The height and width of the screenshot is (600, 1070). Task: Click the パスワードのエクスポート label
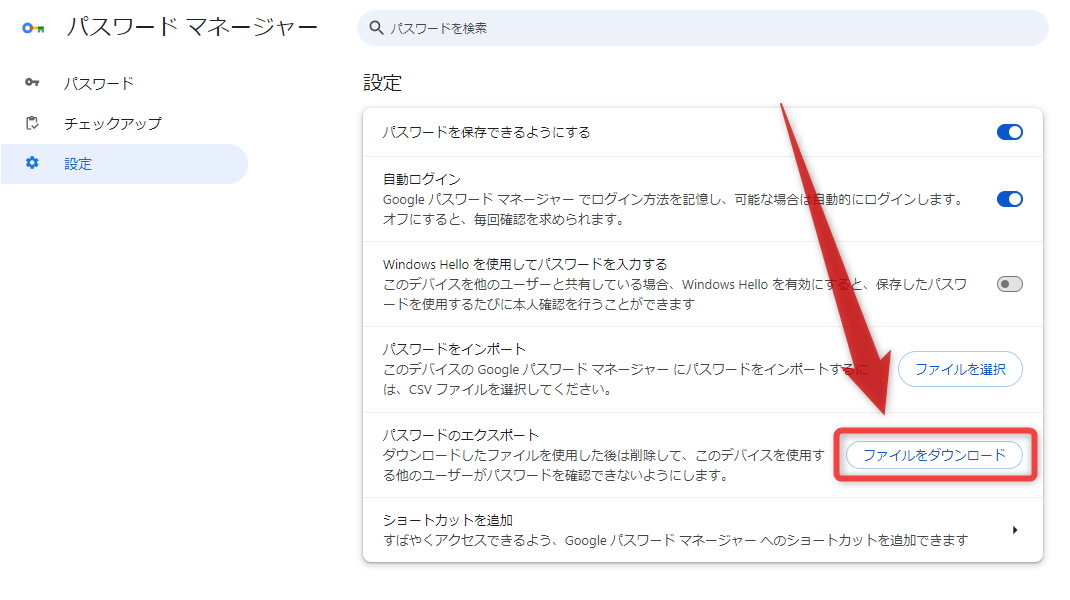[x=461, y=435]
